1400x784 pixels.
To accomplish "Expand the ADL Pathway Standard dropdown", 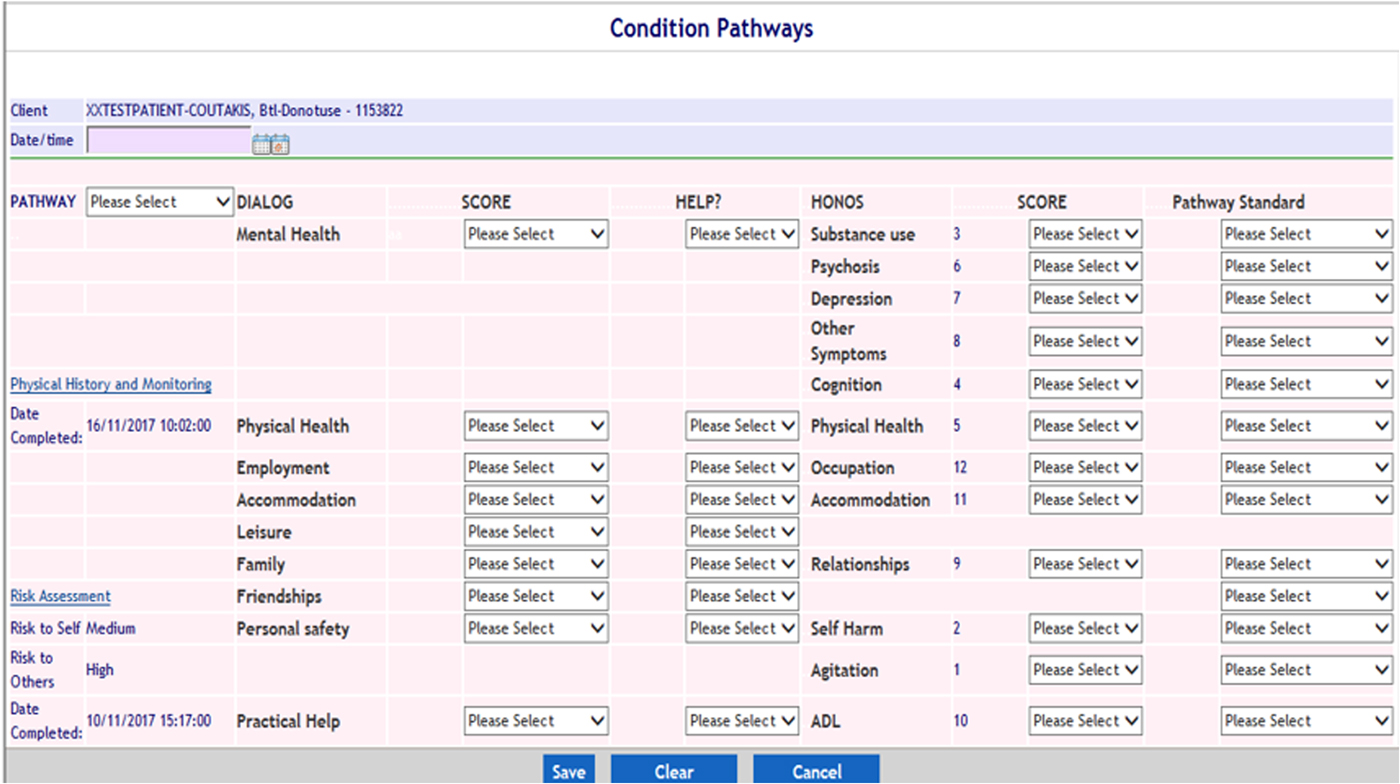I will click(1306, 721).
